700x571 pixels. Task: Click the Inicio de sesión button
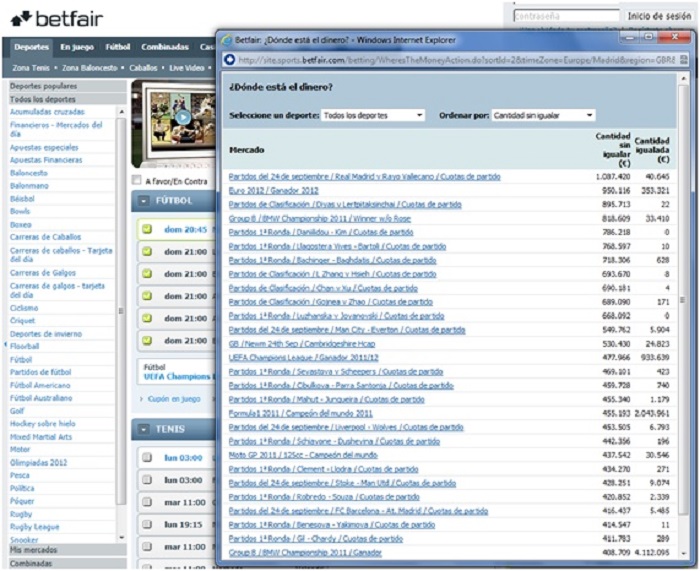[658, 16]
